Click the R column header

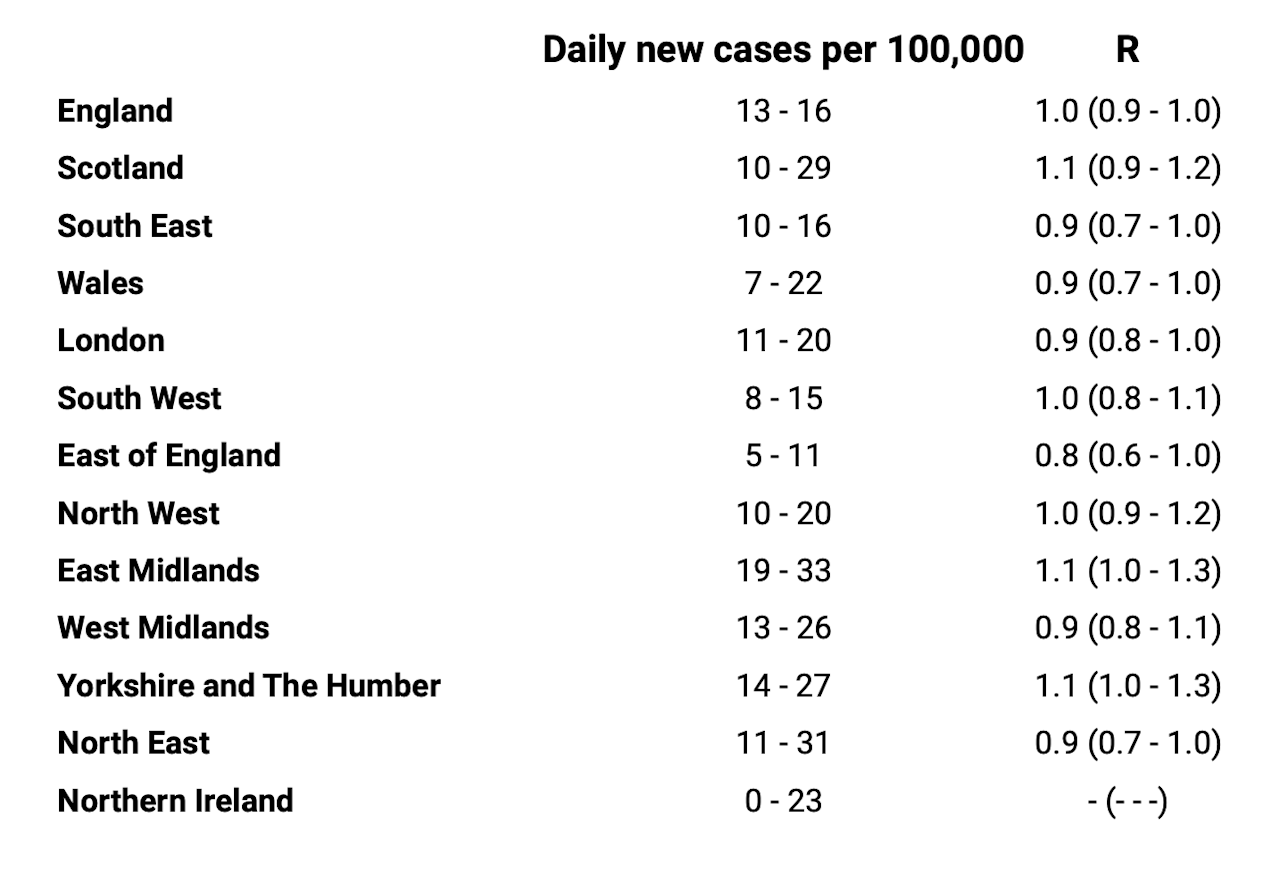(x=1127, y=50)
